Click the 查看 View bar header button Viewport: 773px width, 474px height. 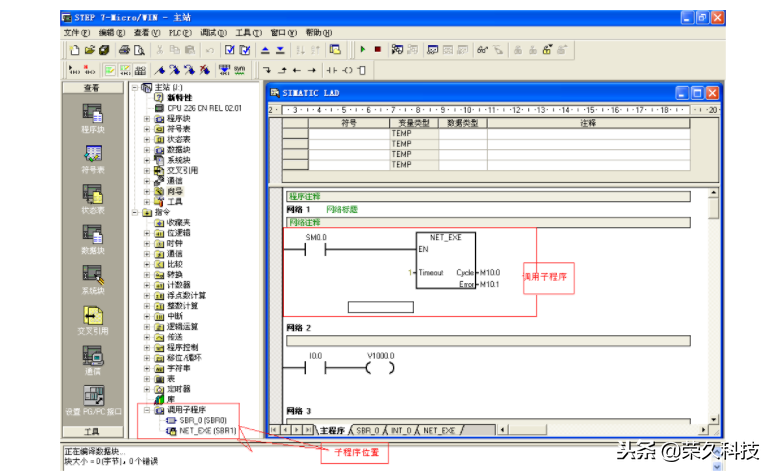pos(93,88)
